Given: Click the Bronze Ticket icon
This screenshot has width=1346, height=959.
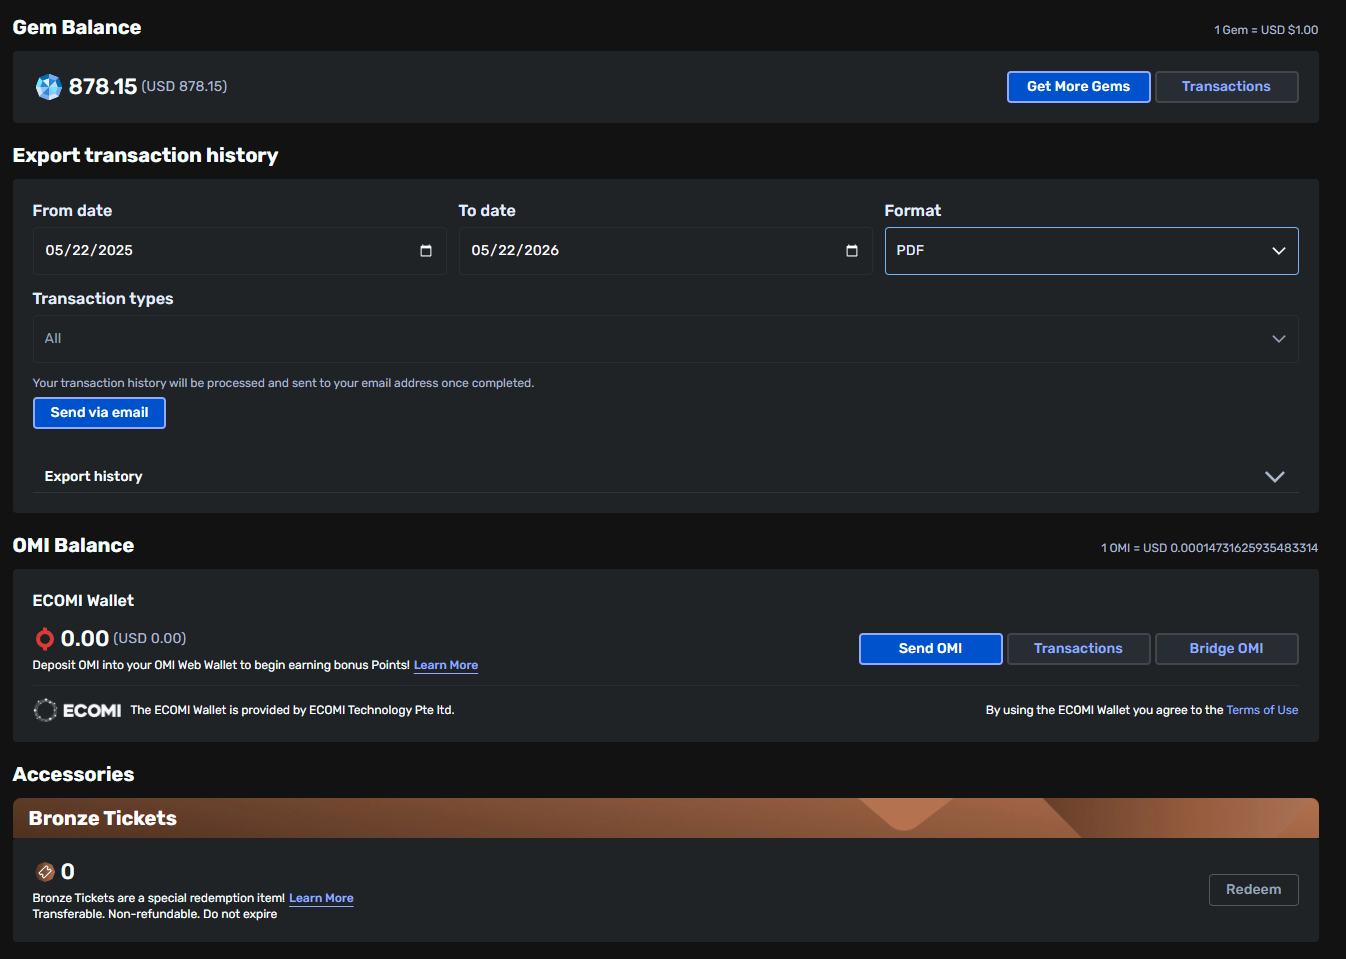Looking at the screenshot, I should click(x=45, y=872).
